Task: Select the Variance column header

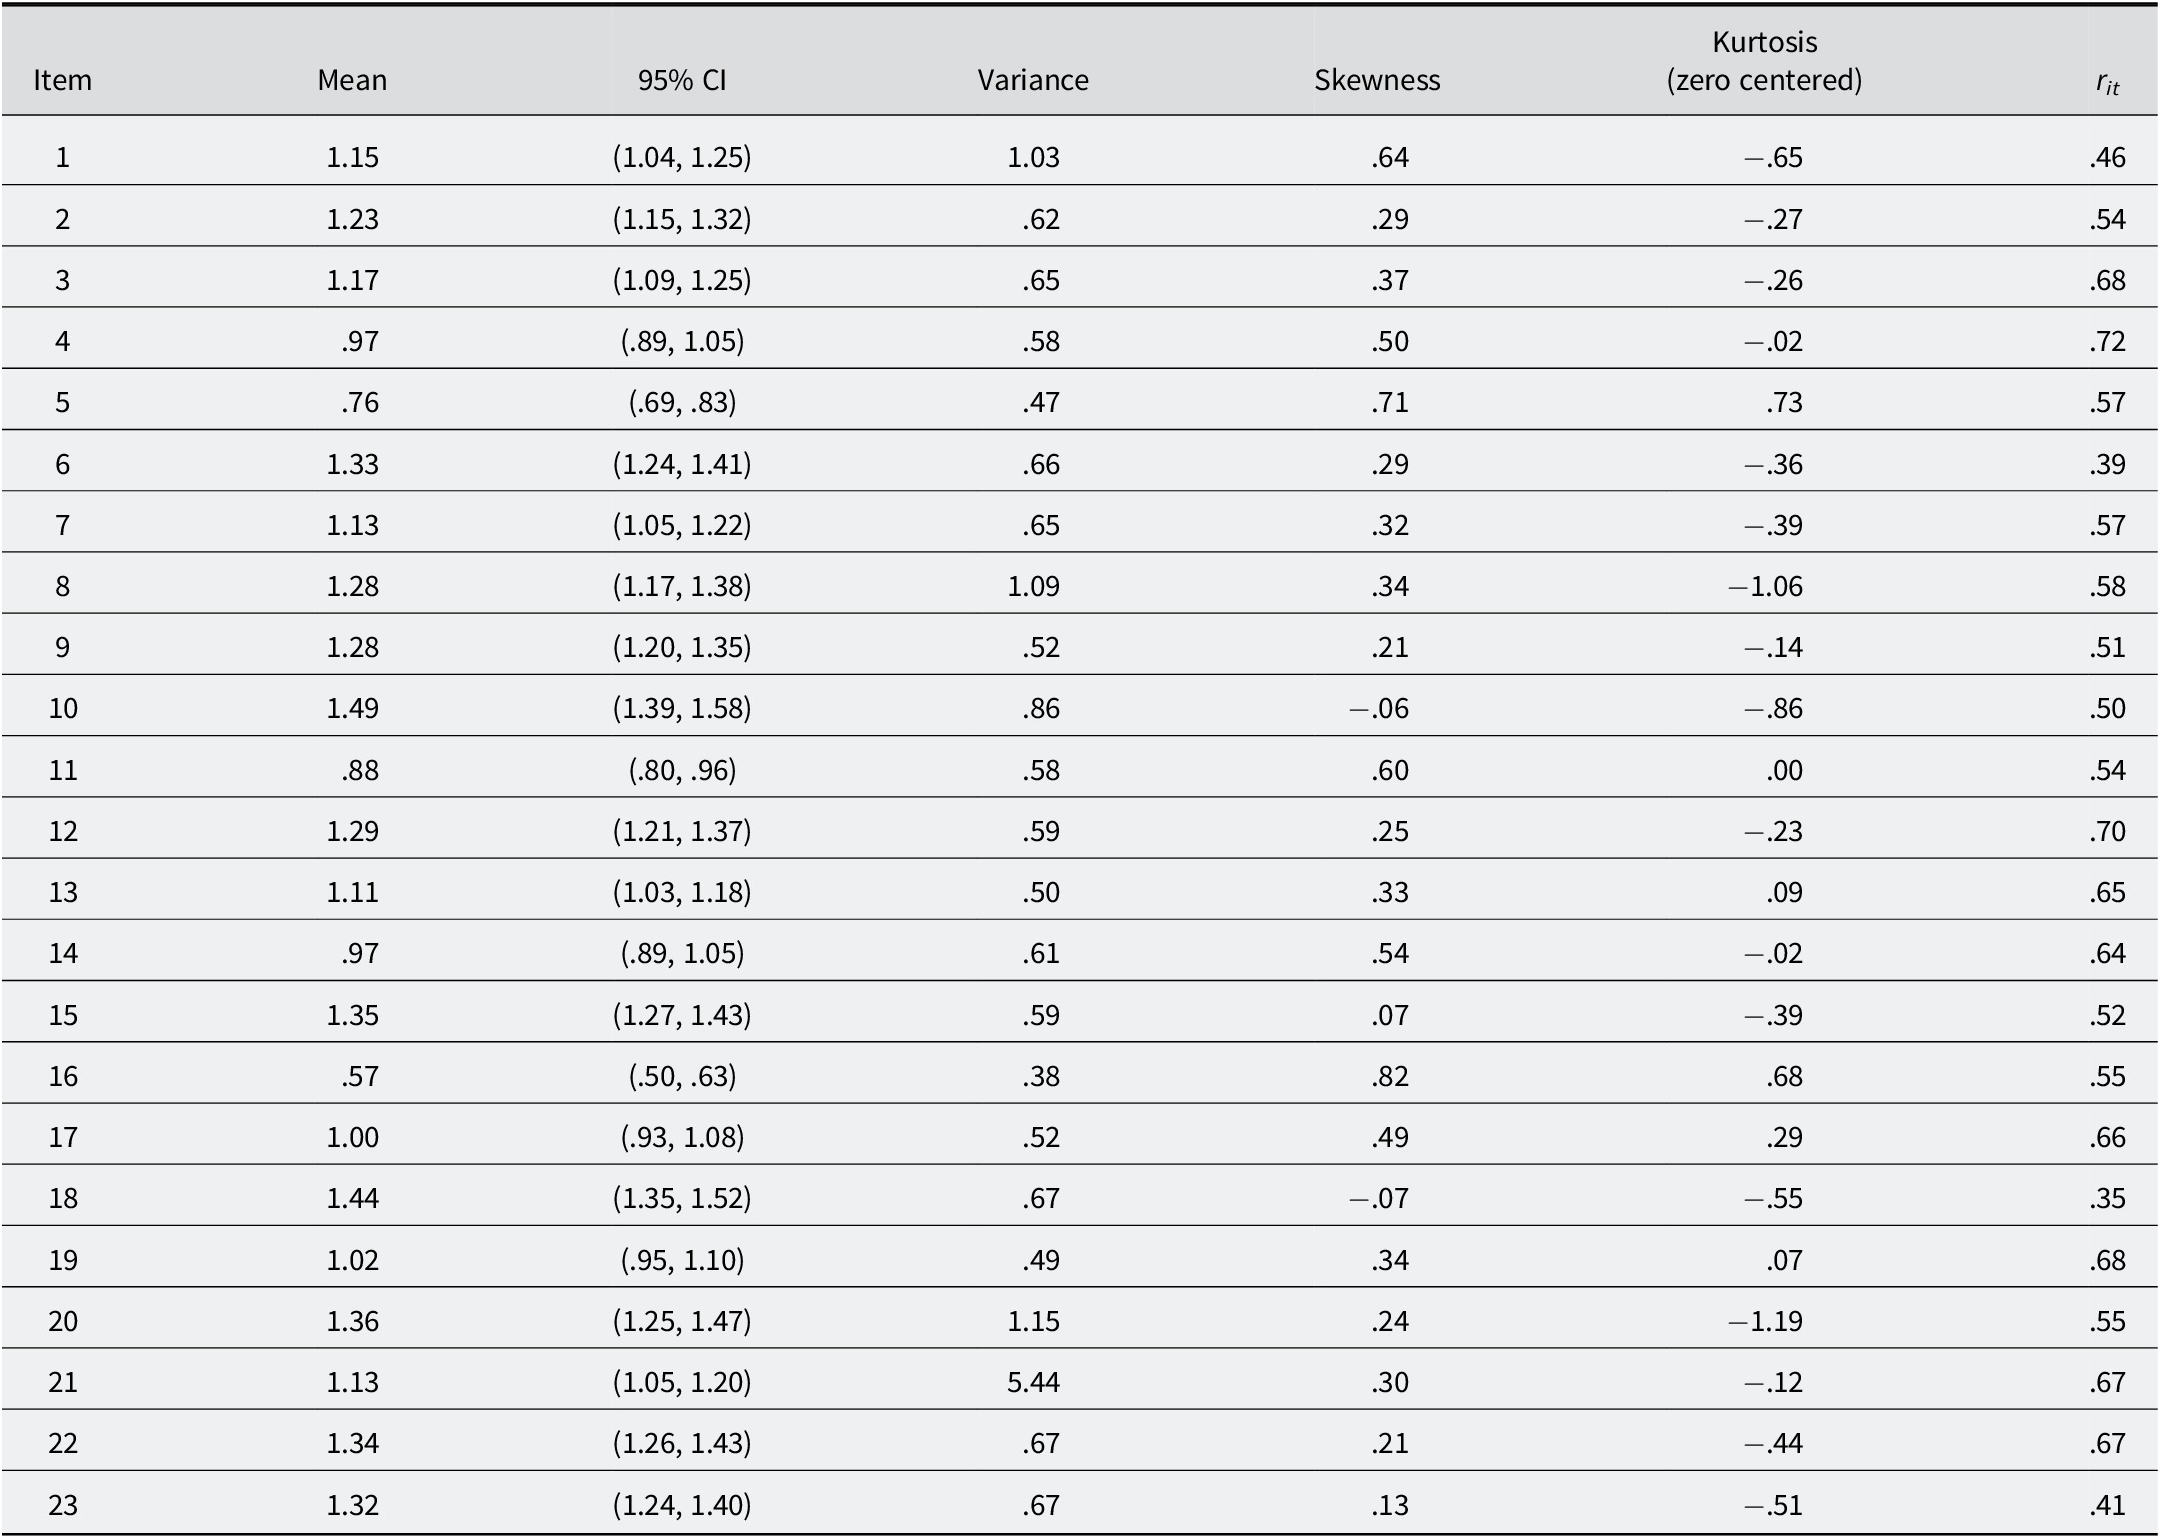Action: [x=1033, y=80]
